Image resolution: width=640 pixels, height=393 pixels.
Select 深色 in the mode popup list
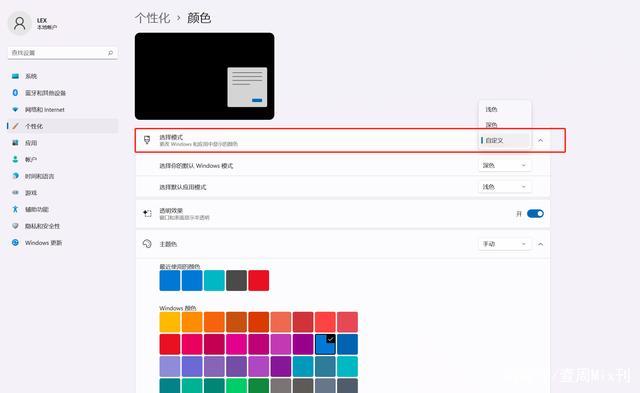505,124
